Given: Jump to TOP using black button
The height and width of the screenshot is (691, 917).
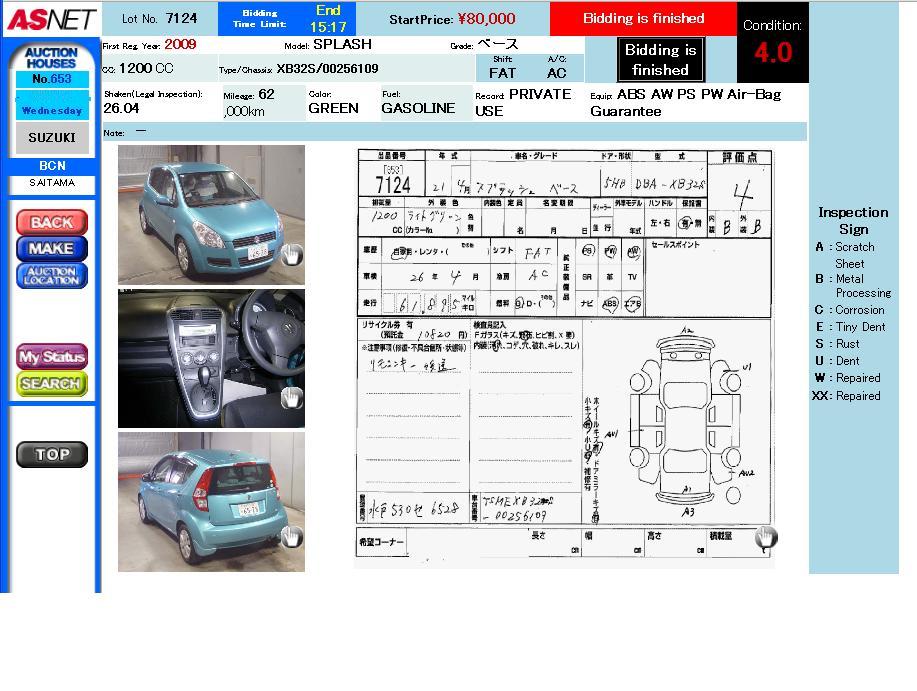Looking at the screenshot, I should [x=52, y=454].
